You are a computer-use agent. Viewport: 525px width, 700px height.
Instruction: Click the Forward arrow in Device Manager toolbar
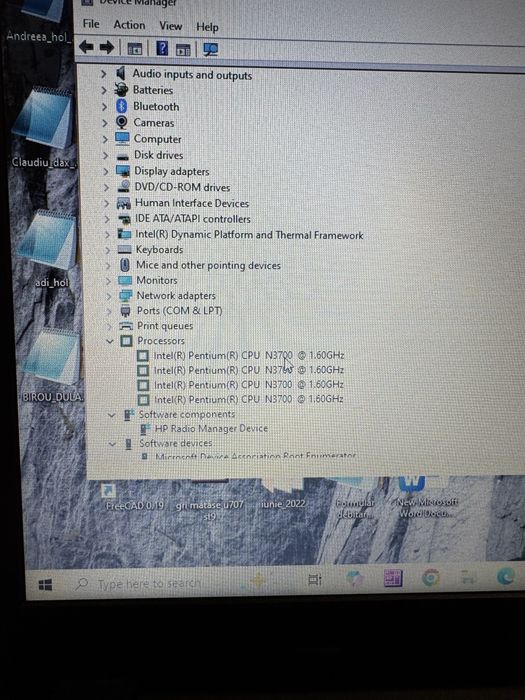[107, 47]
